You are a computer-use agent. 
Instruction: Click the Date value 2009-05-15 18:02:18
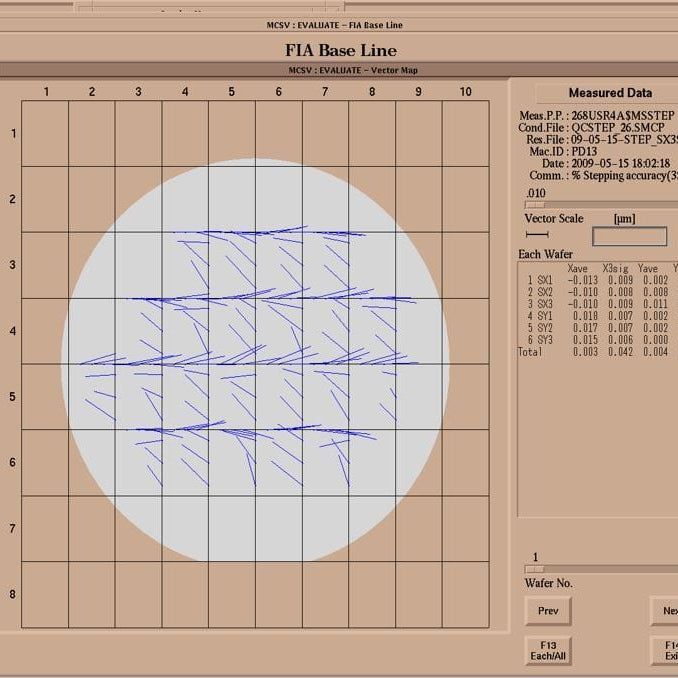(620, 163)
